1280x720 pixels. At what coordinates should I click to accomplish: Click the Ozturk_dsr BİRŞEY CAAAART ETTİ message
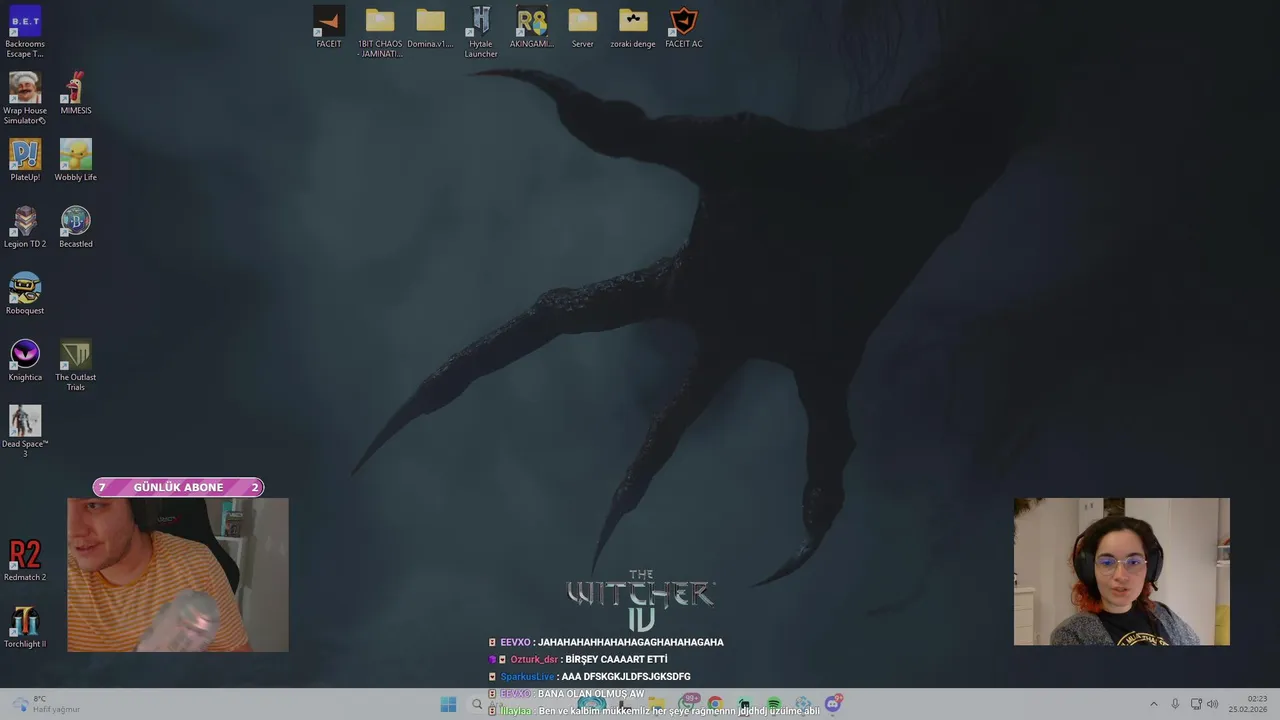coord(578,659)
